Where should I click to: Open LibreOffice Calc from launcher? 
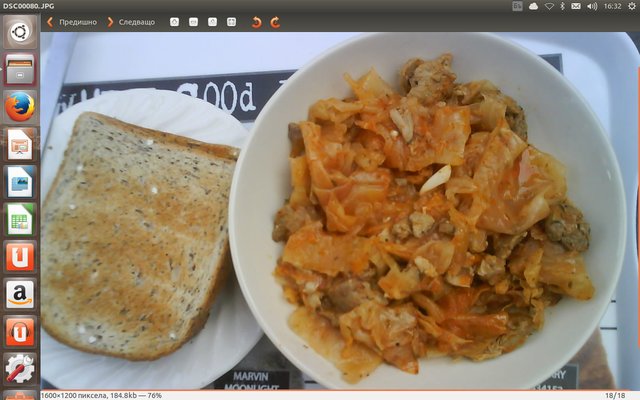(19, 218)
